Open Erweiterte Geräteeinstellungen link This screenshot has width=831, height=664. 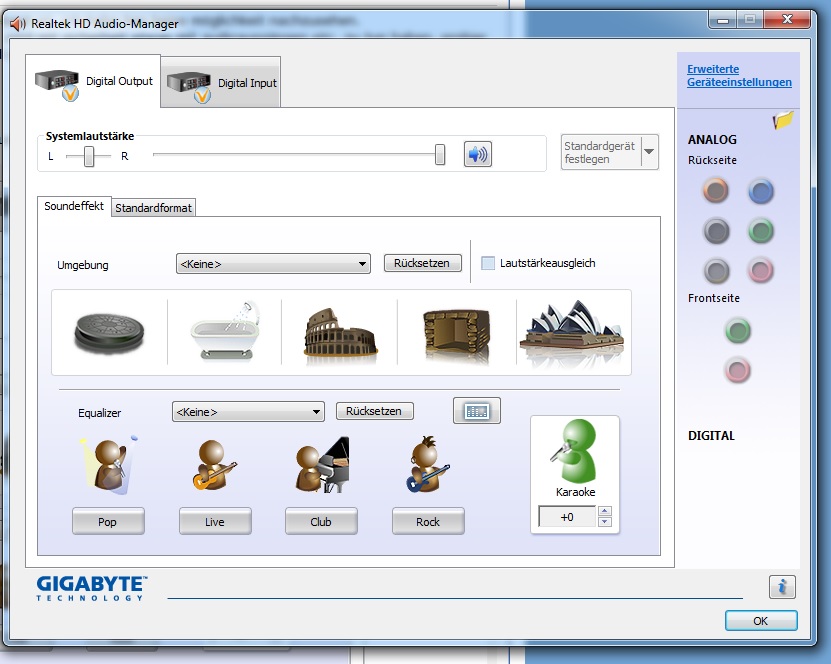739,75
